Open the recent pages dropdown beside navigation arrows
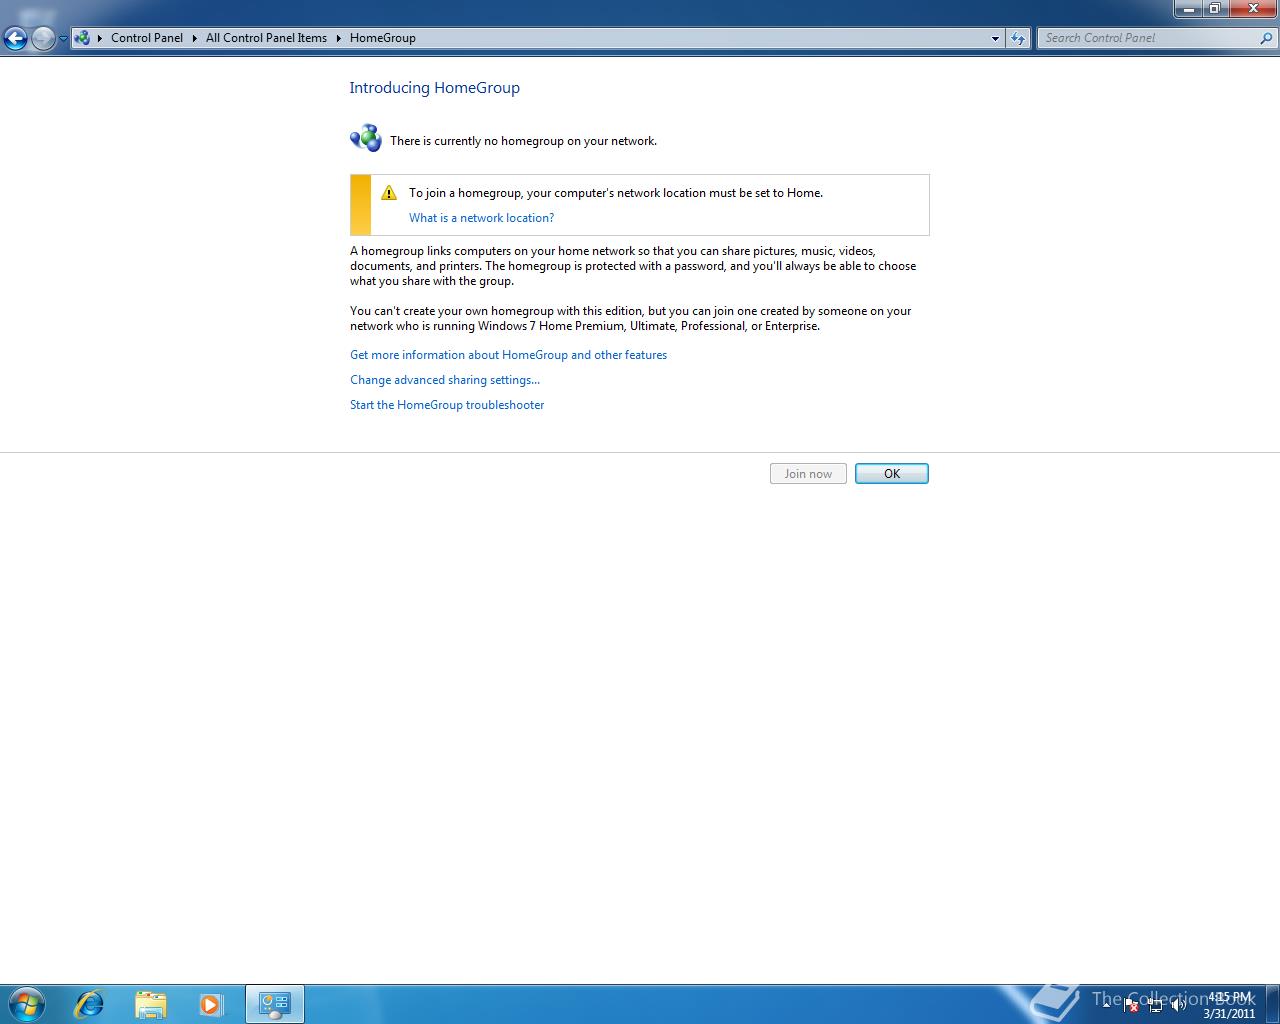 click(x=63, y=39)
